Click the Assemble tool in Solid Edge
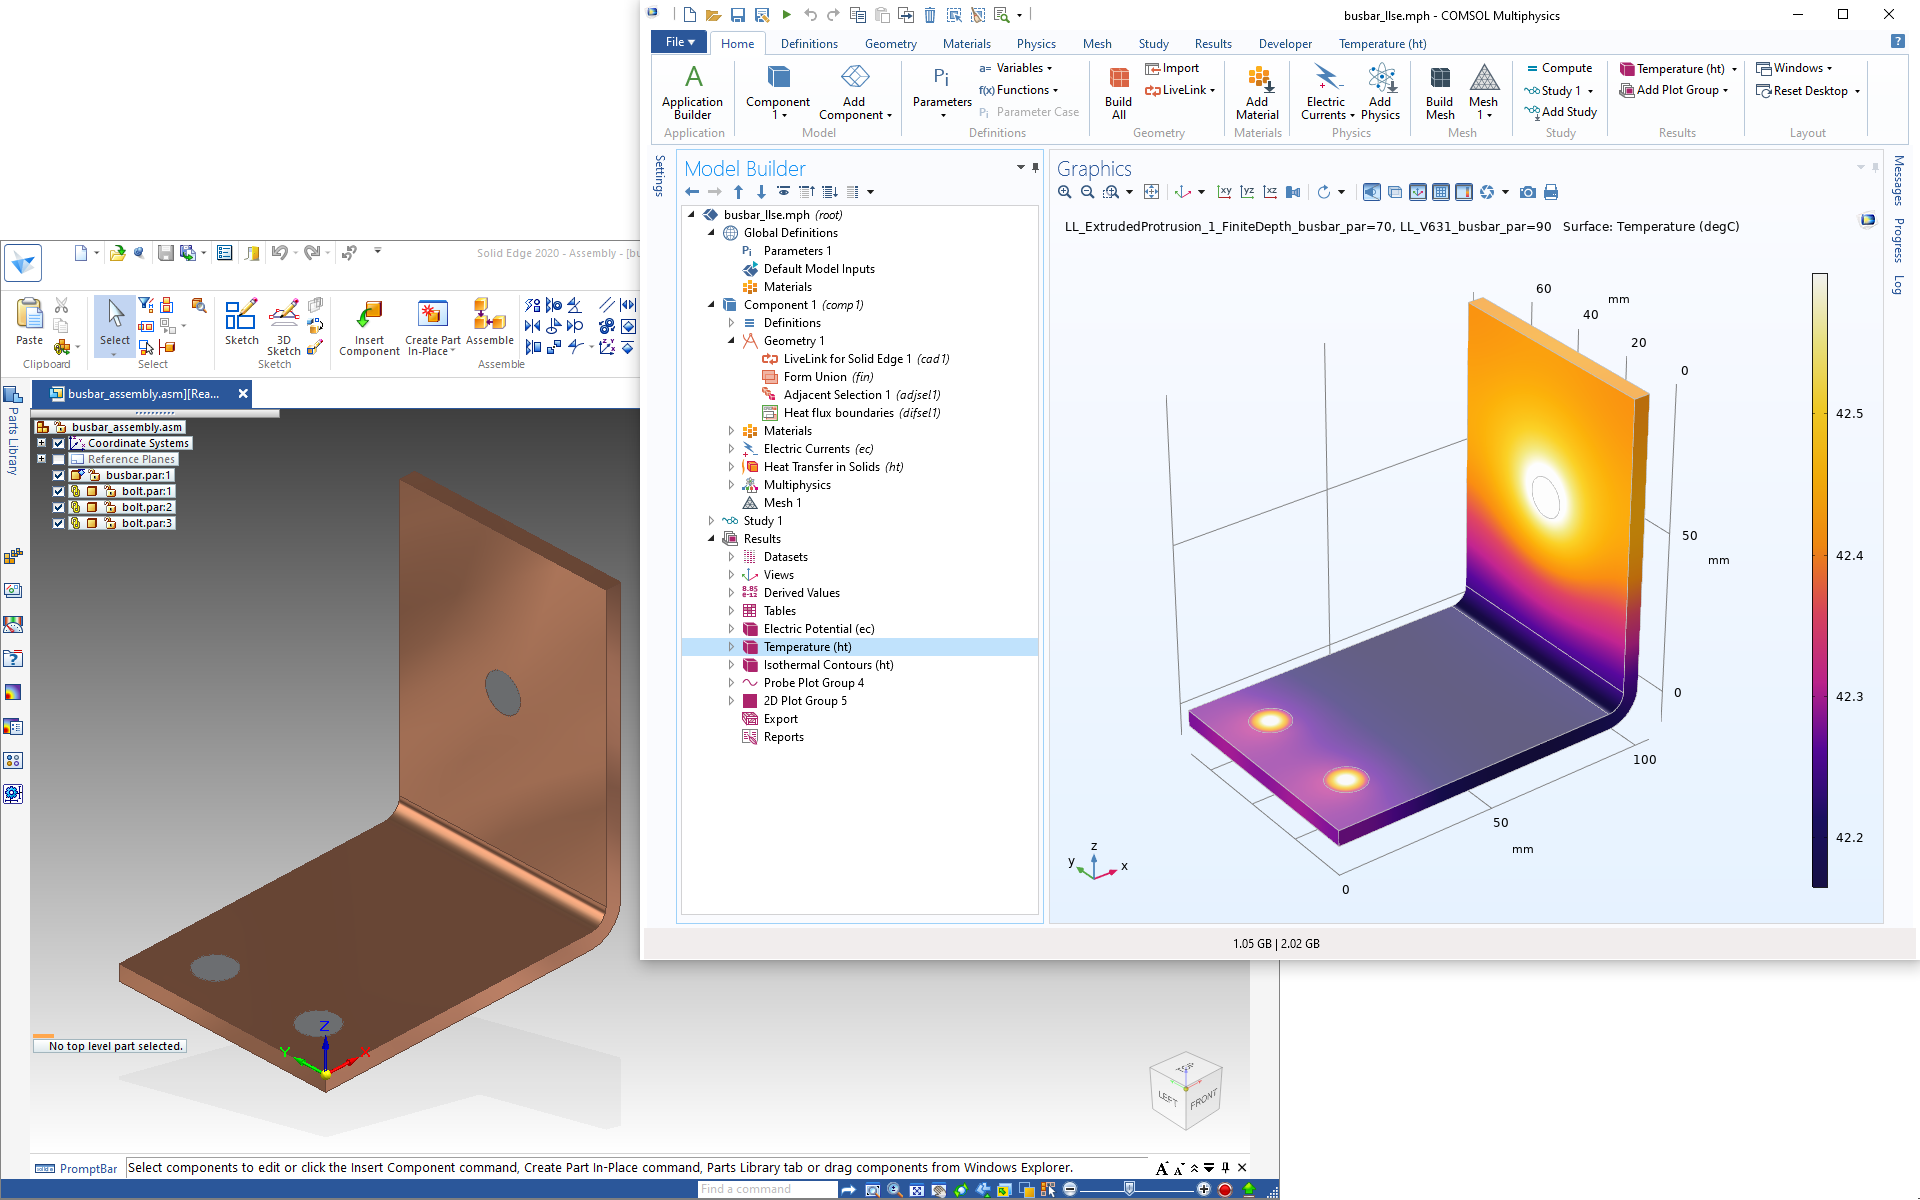Screen dimensions: 1920x1200 click(x=490, y=322)
